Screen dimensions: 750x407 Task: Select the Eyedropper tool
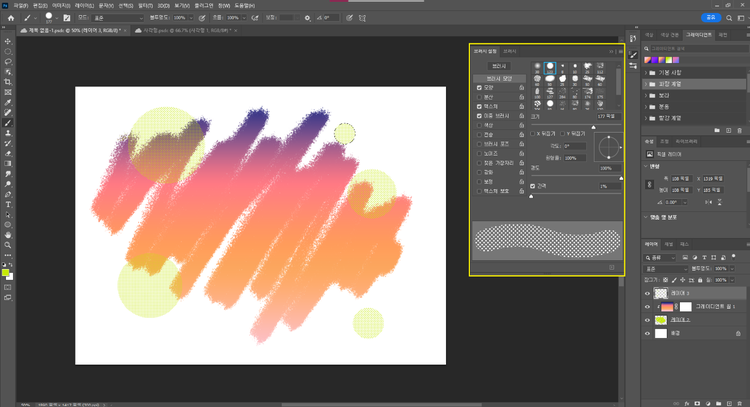[8, 103]
